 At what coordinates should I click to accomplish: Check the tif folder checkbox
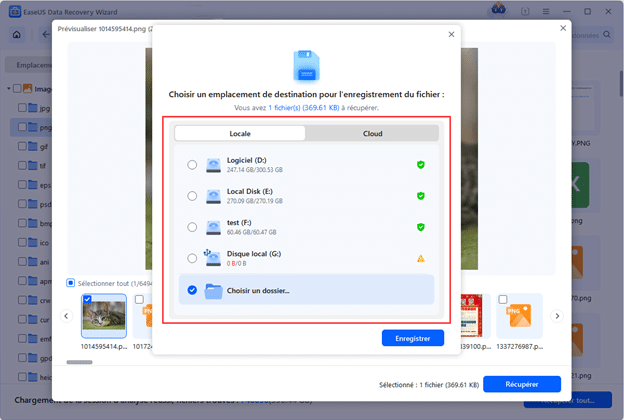point(22,165)
